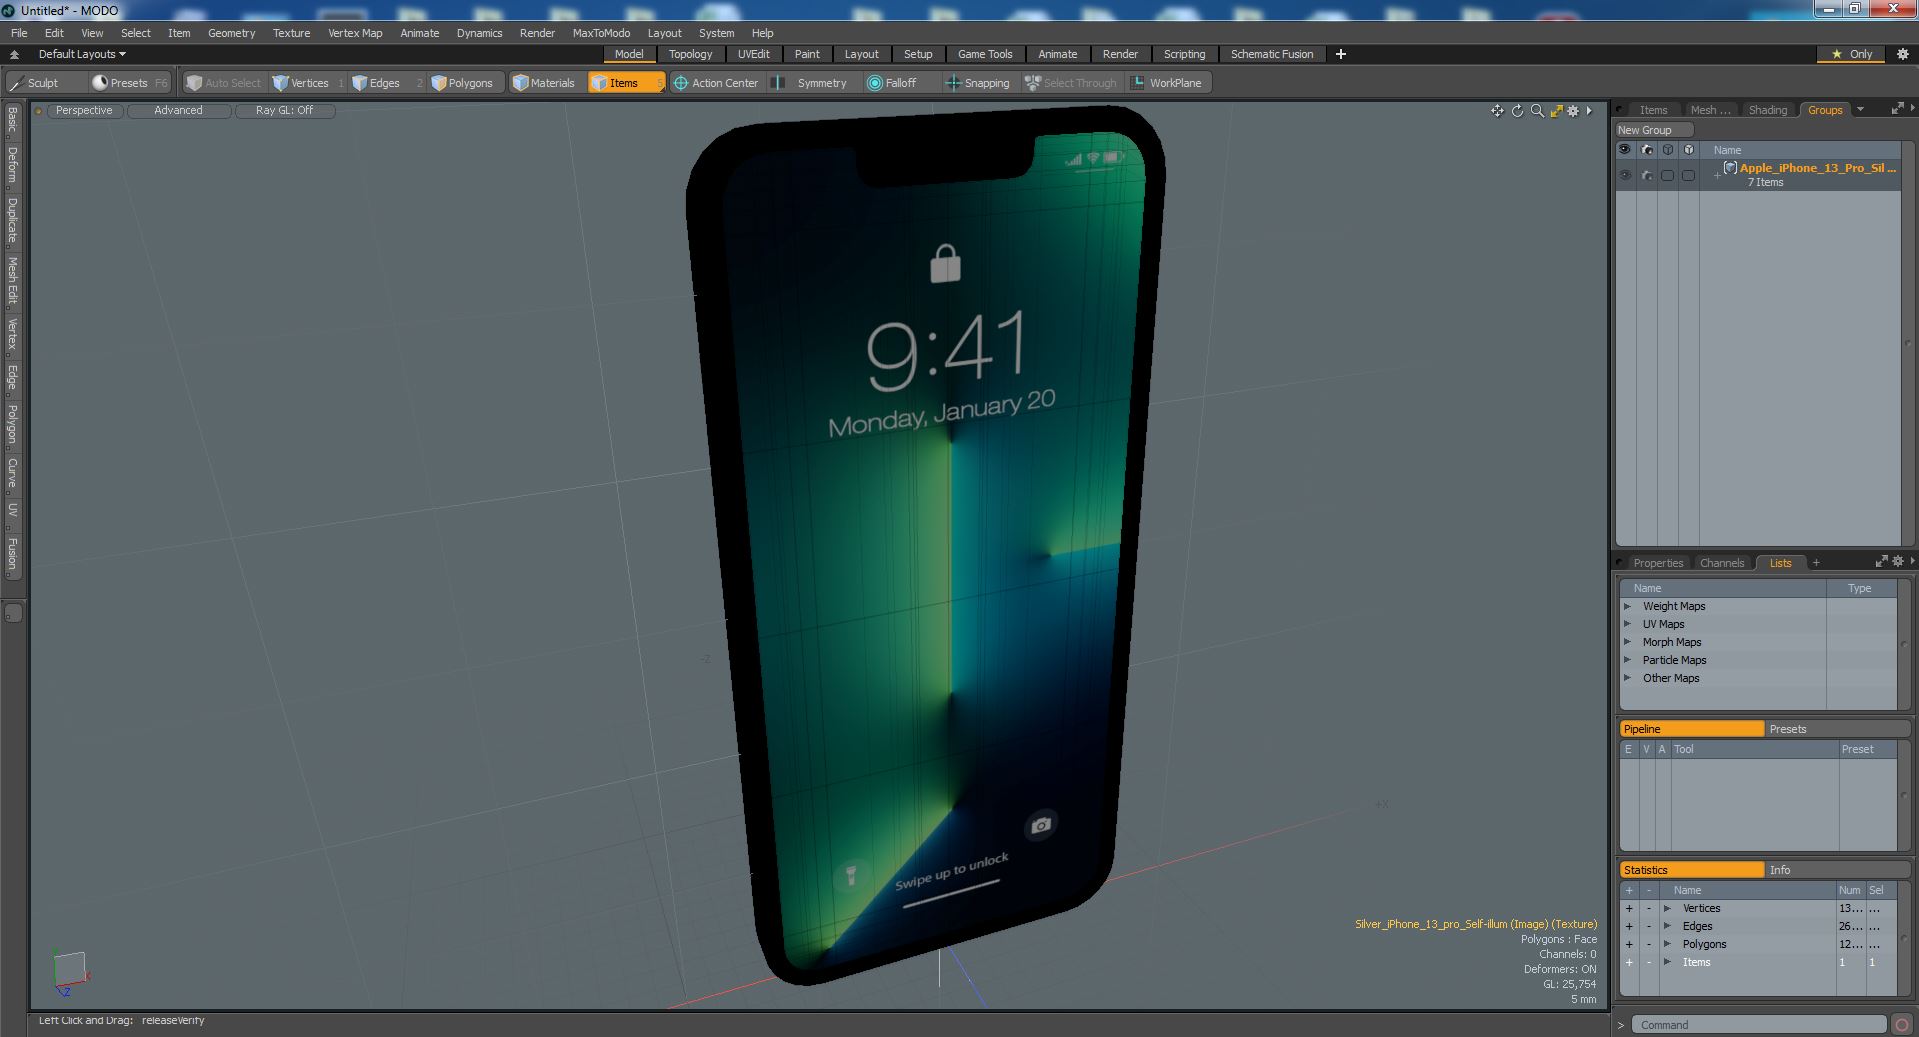Toggle render camera of Apple_iPhone_13_Pro group
This screenshot has height=1037, width=1919.
click(x=1647, y=175)
